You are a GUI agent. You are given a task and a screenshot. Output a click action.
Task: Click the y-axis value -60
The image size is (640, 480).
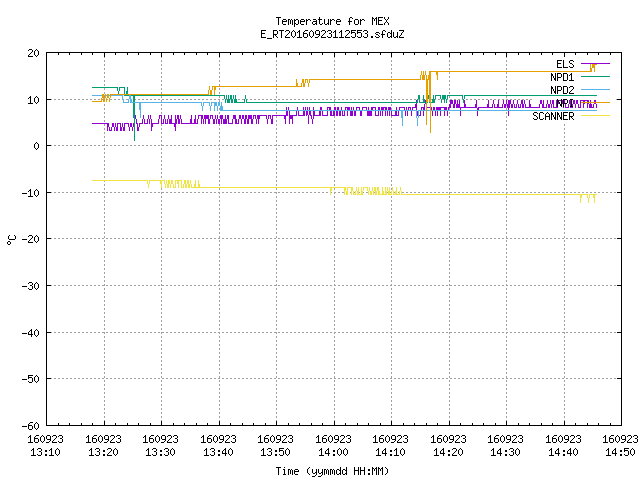point(31,426)
